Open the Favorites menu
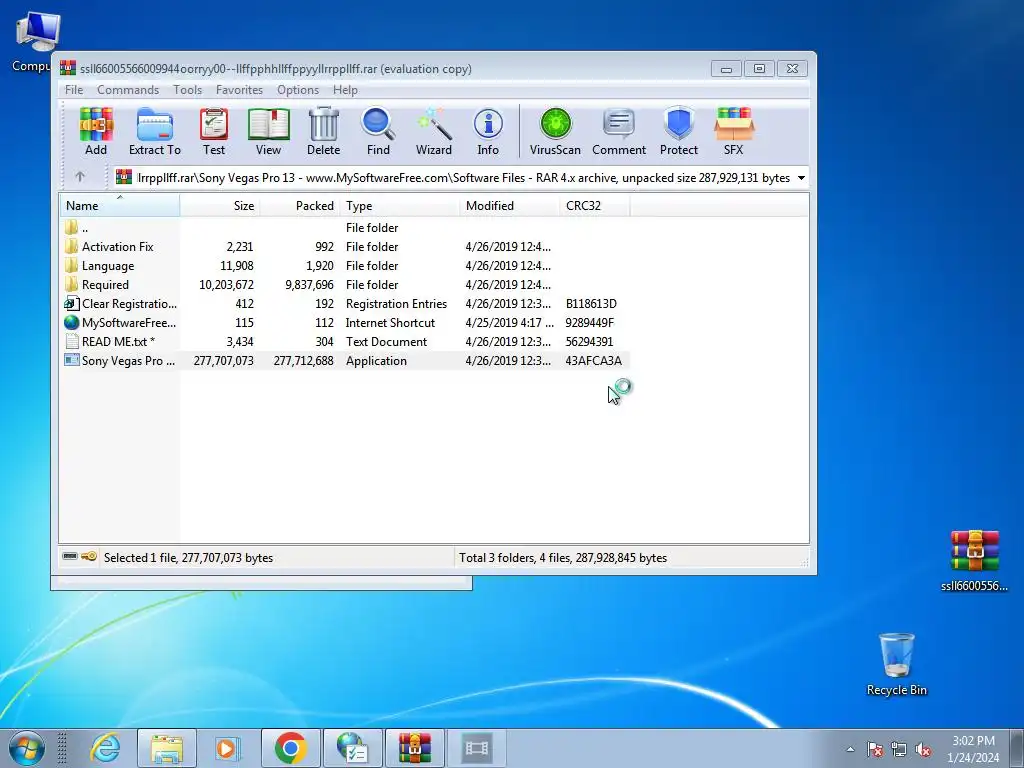Viewport: 1024px width, 768px height. pyautogui.click(x=239, y=89)
